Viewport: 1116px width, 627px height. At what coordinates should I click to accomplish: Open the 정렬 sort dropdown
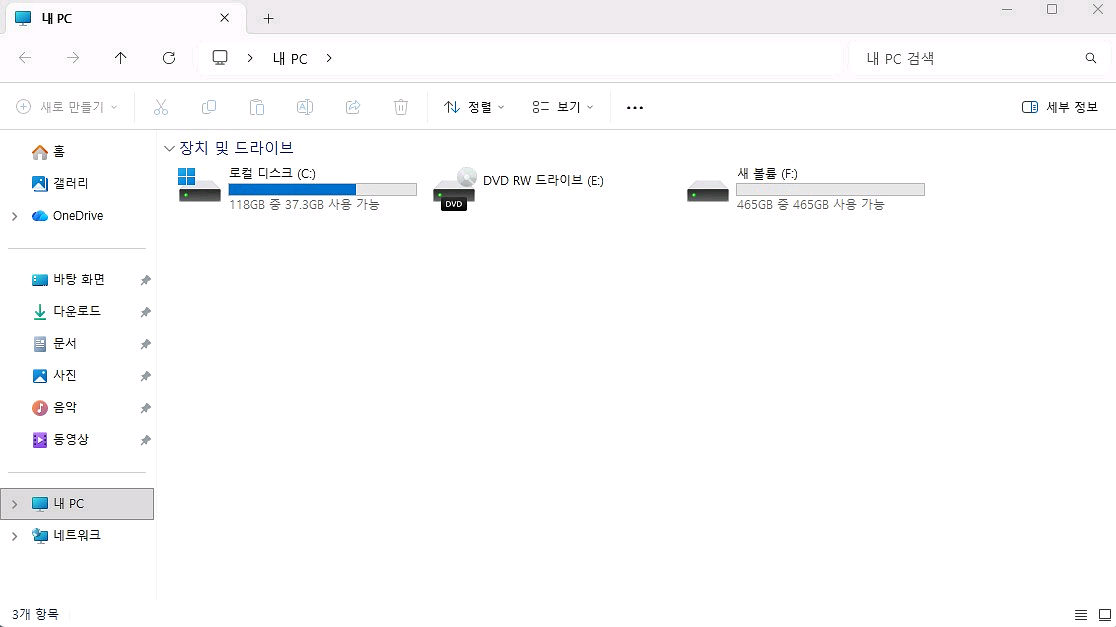pyautogui.click(x=474, y=107)
